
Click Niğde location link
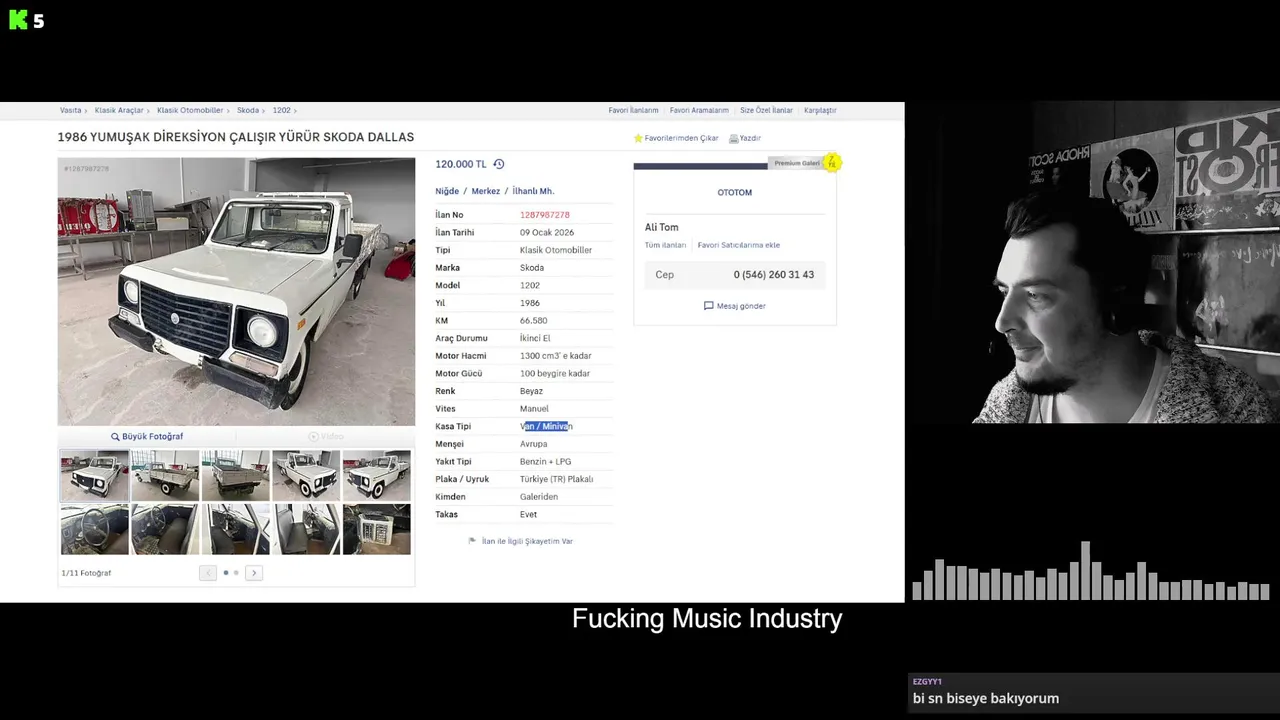(x=447, y=191)
